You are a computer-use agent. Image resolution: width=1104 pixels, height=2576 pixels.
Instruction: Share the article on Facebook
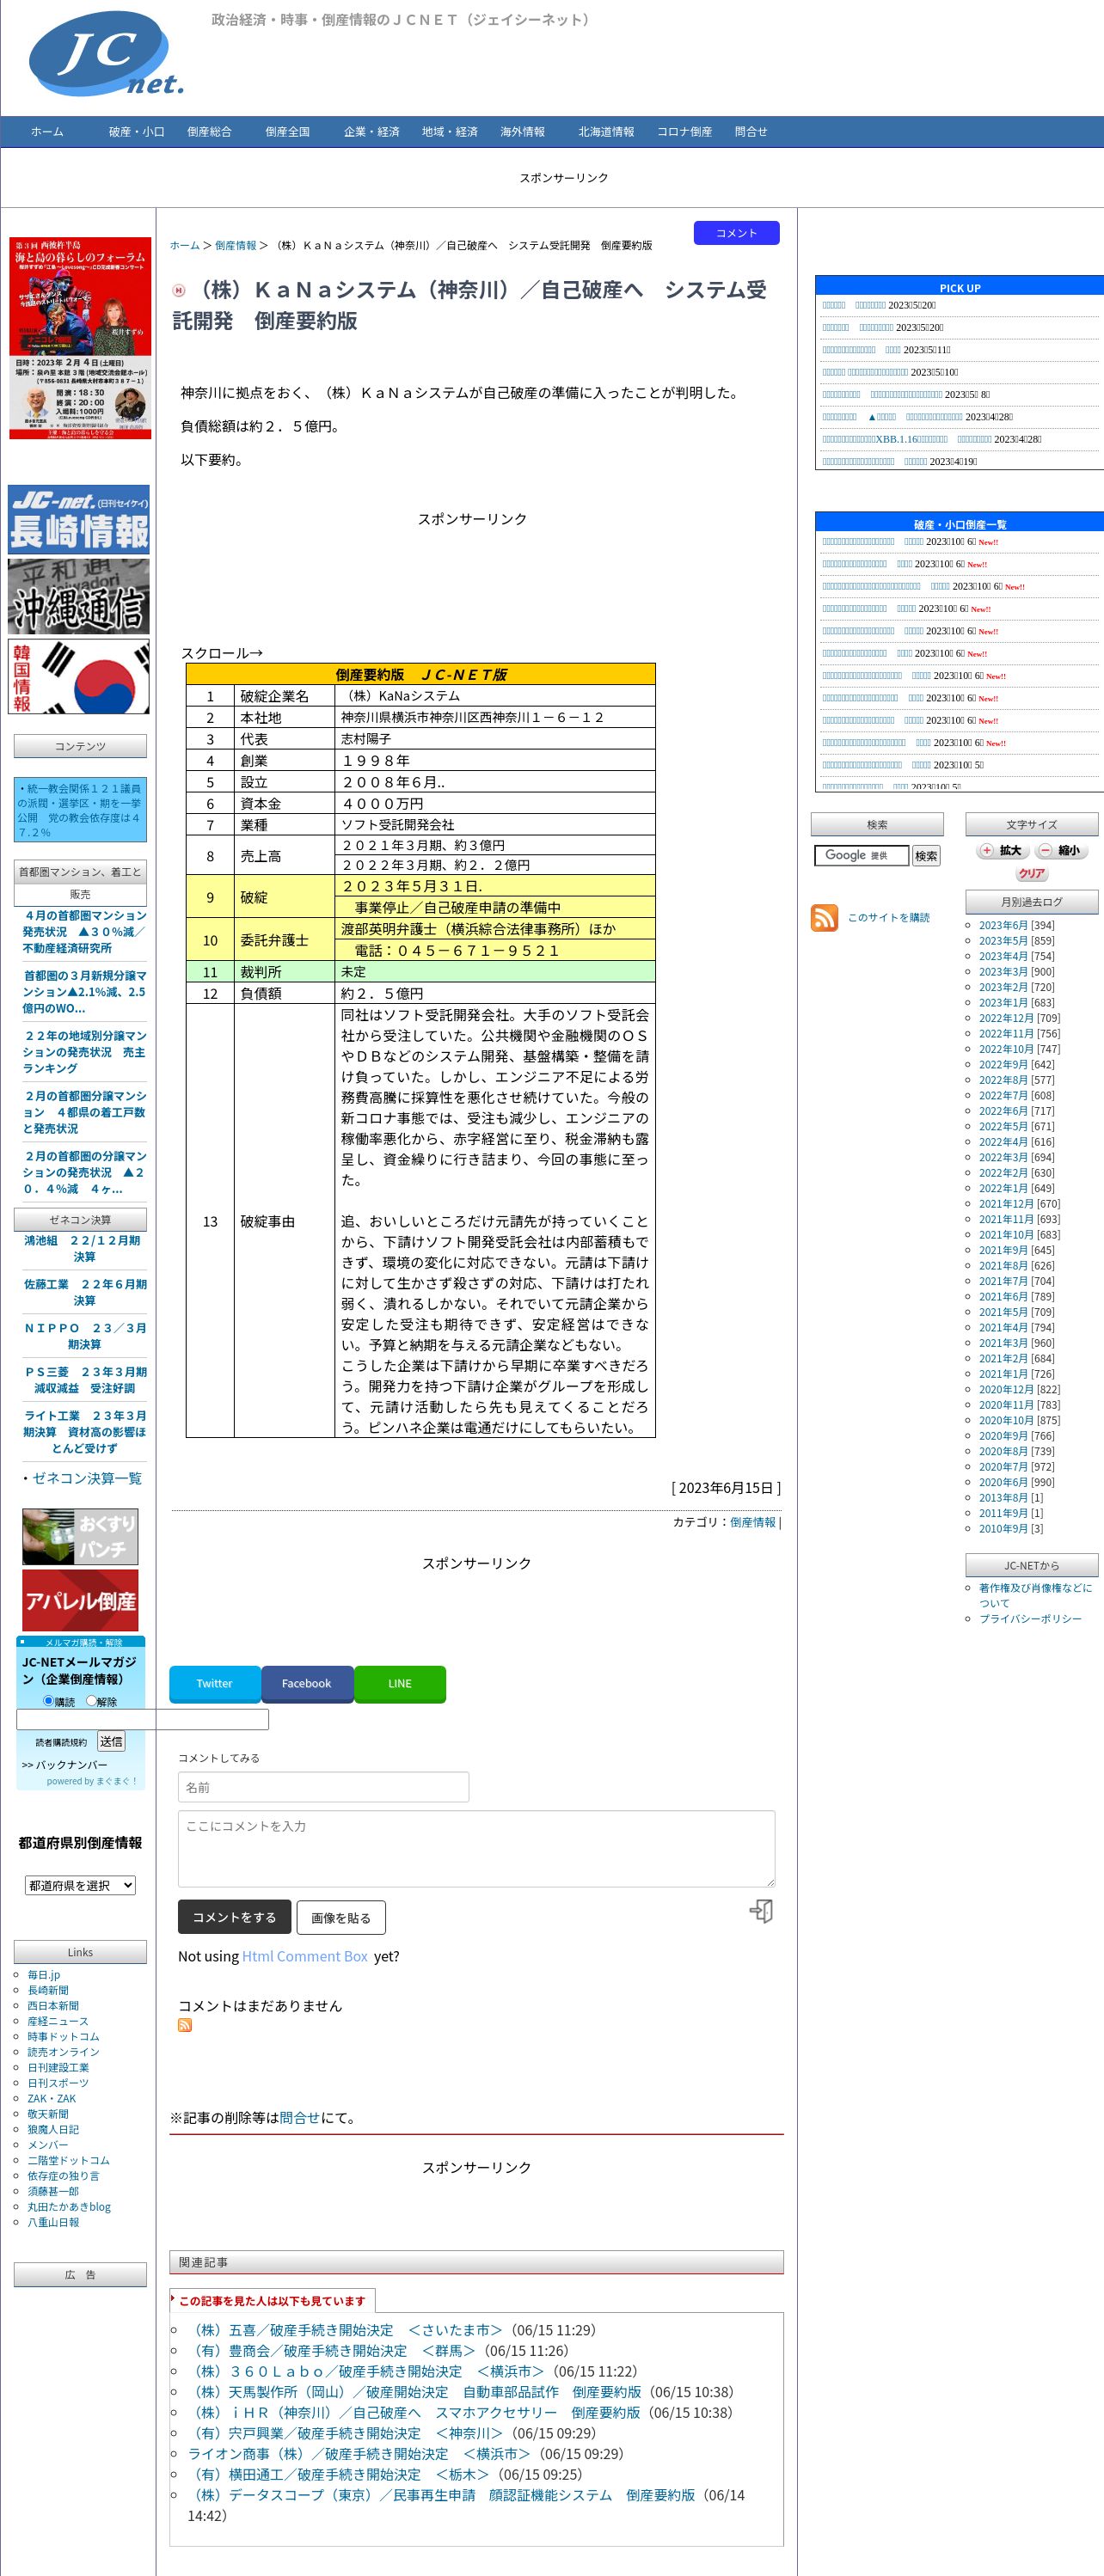click(x=307, y=1684)
